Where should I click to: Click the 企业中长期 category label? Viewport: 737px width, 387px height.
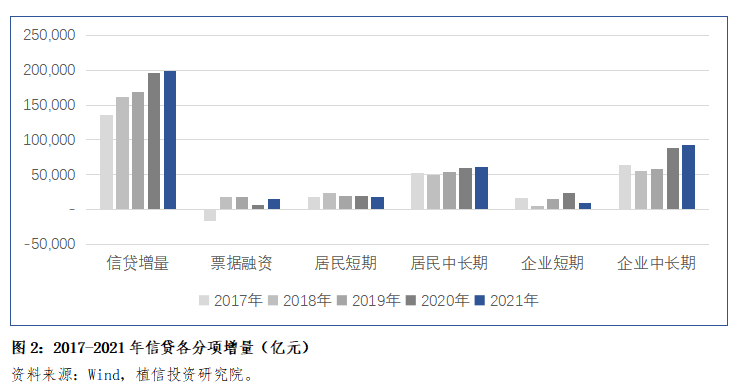coord(657,263)
